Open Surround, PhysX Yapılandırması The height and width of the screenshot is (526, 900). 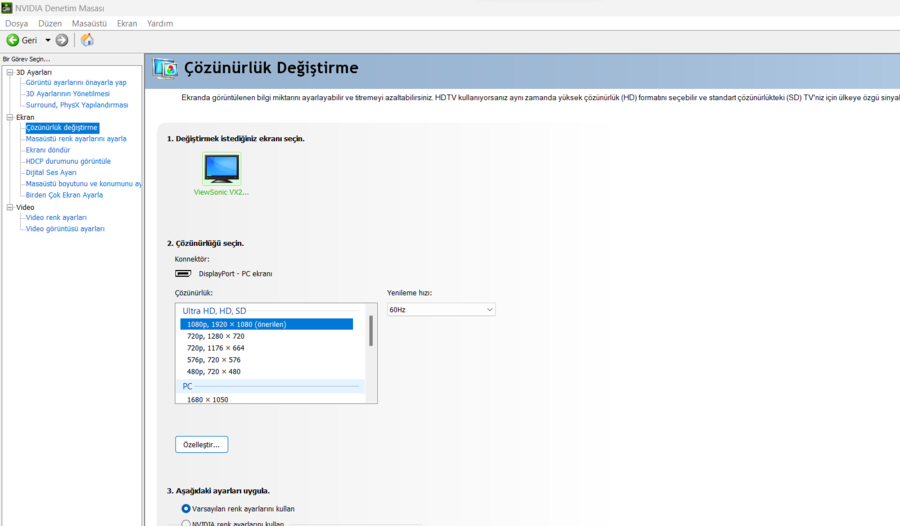click(x=77, y=105)
